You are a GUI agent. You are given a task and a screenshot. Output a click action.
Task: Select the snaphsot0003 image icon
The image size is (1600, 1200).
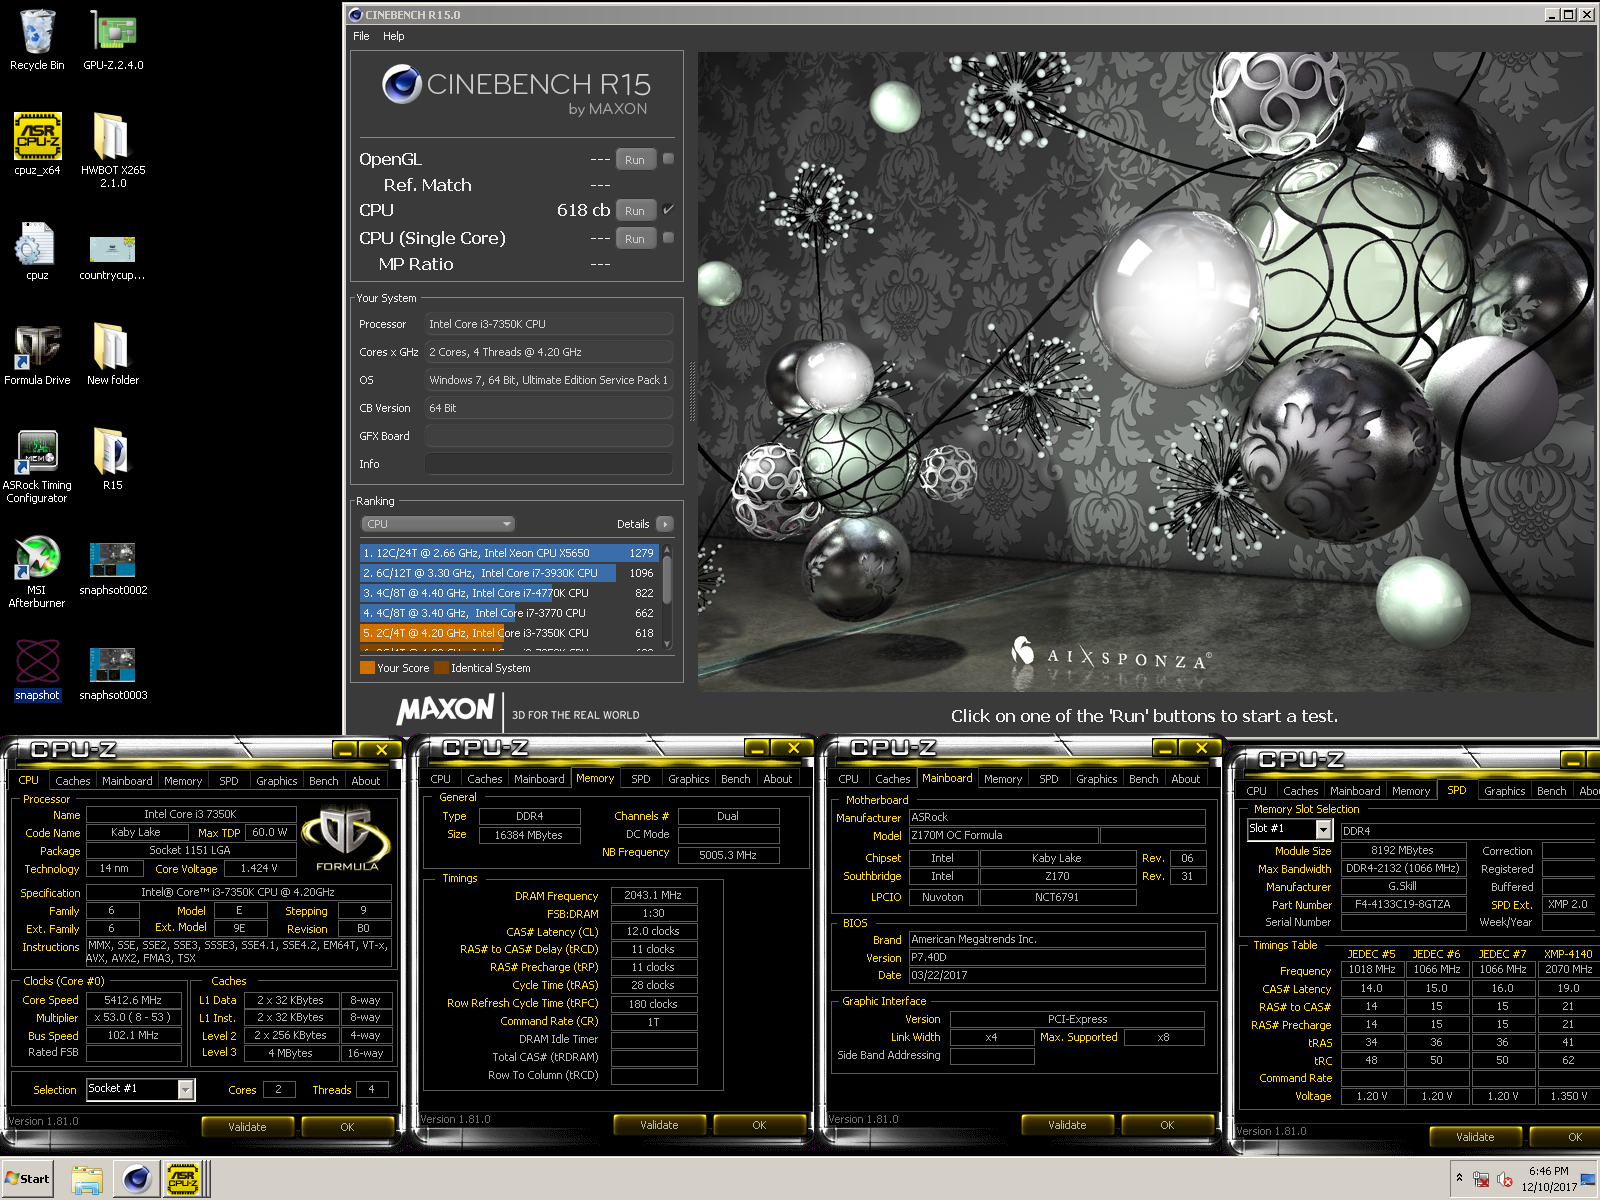pos(113,672)
